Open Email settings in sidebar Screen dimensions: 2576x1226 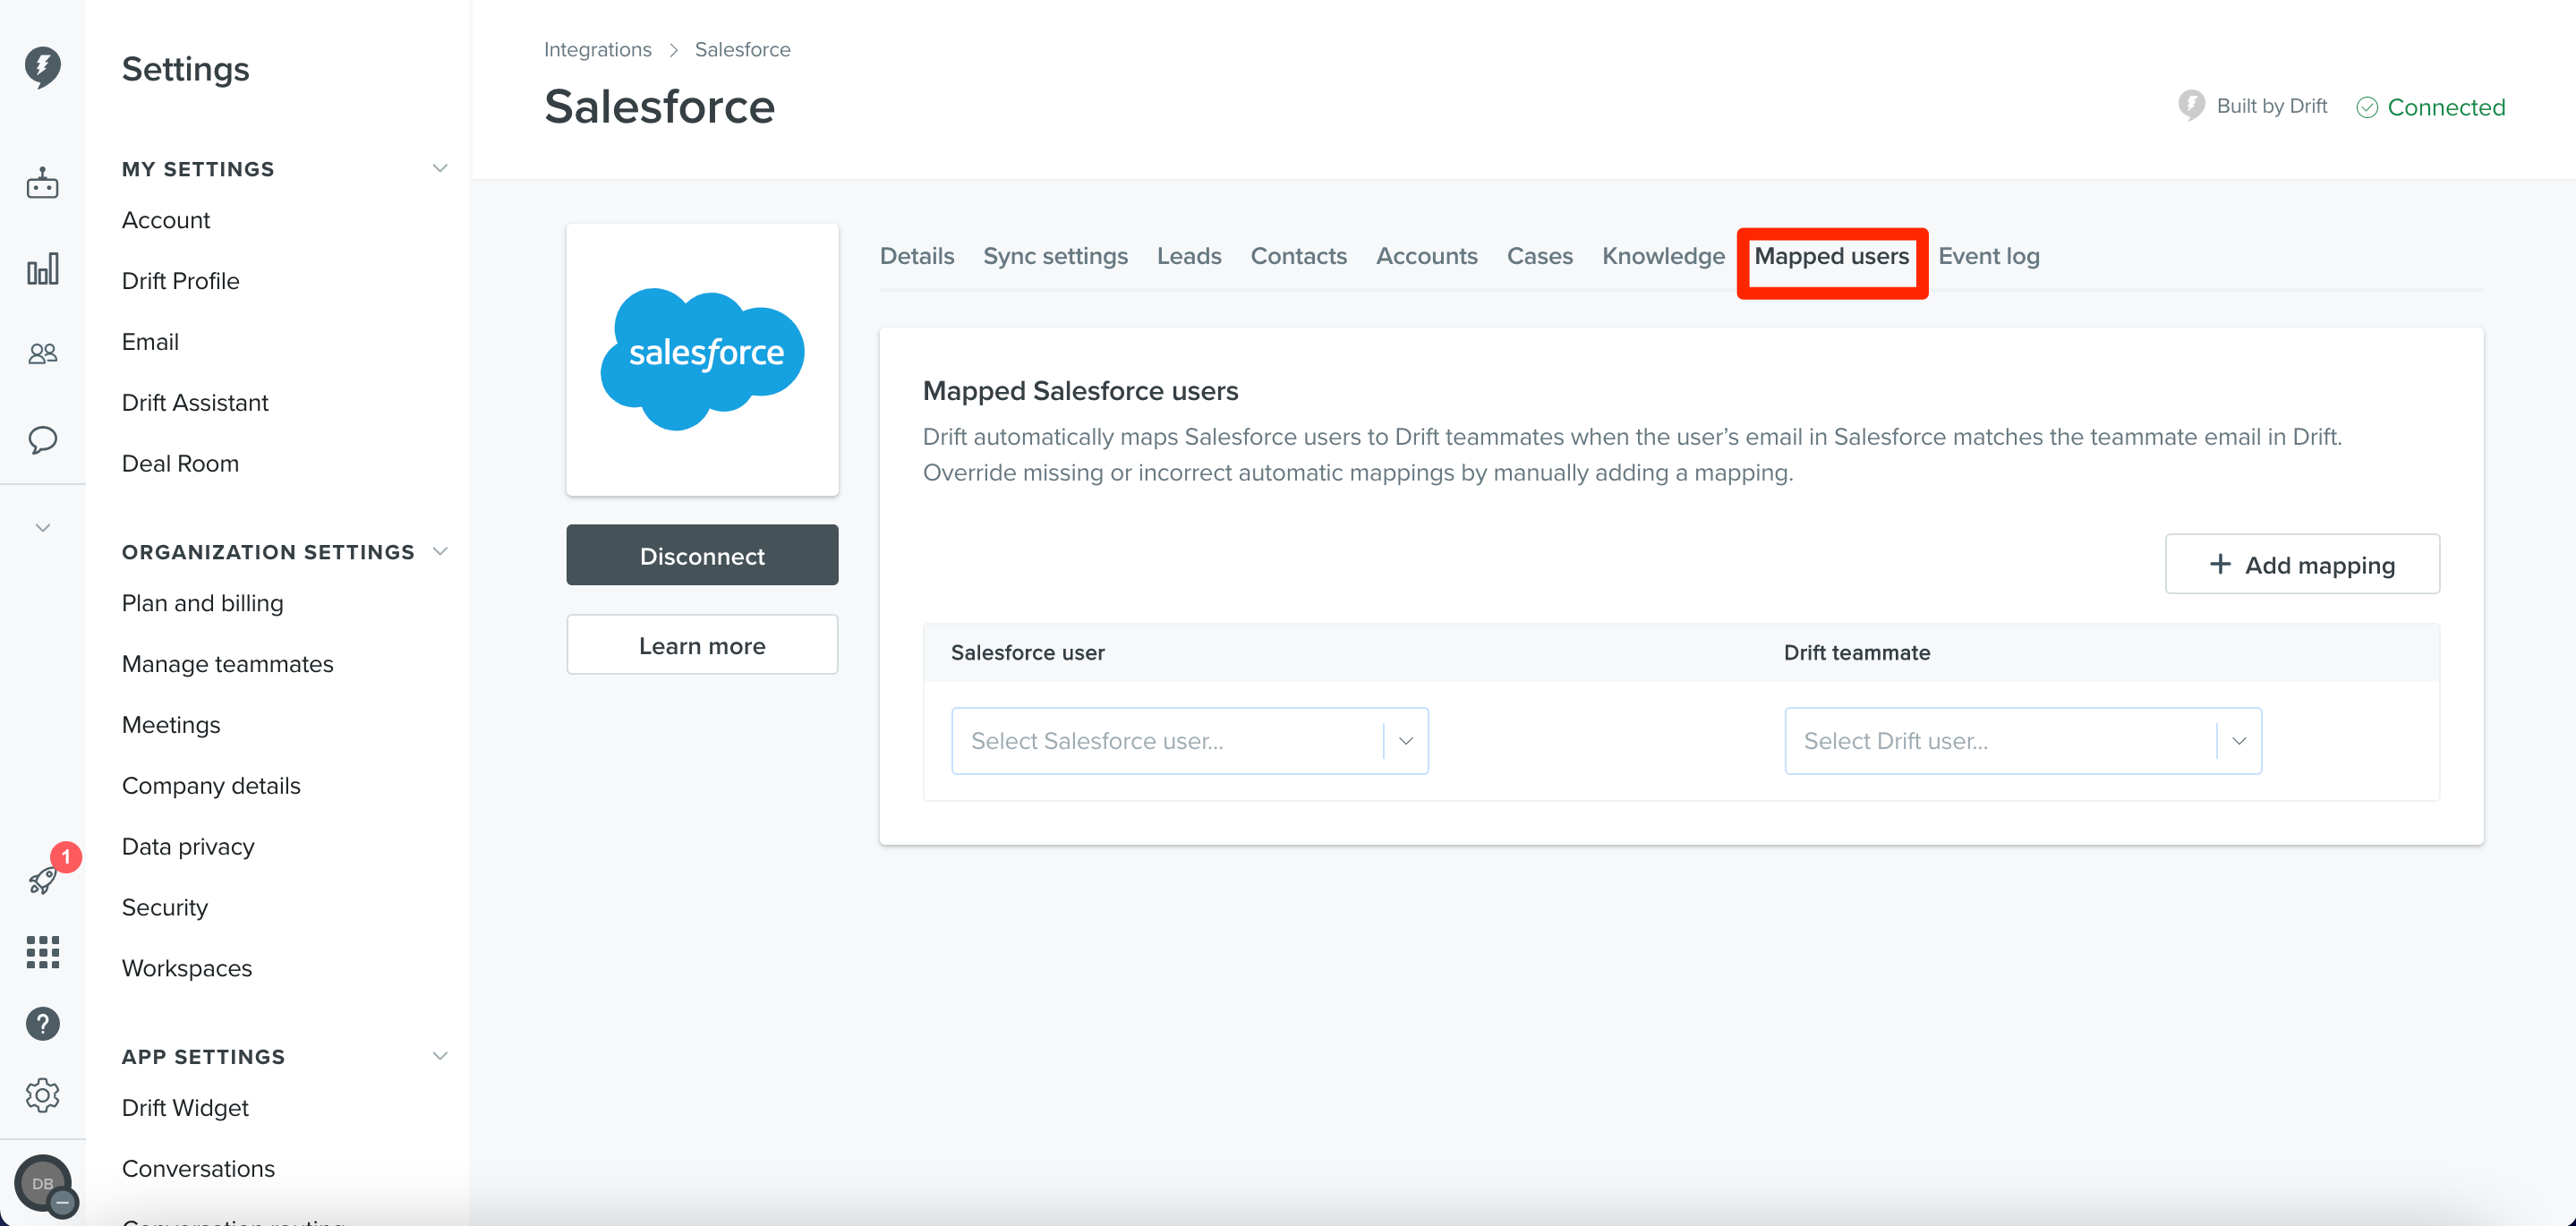point(150,342)
